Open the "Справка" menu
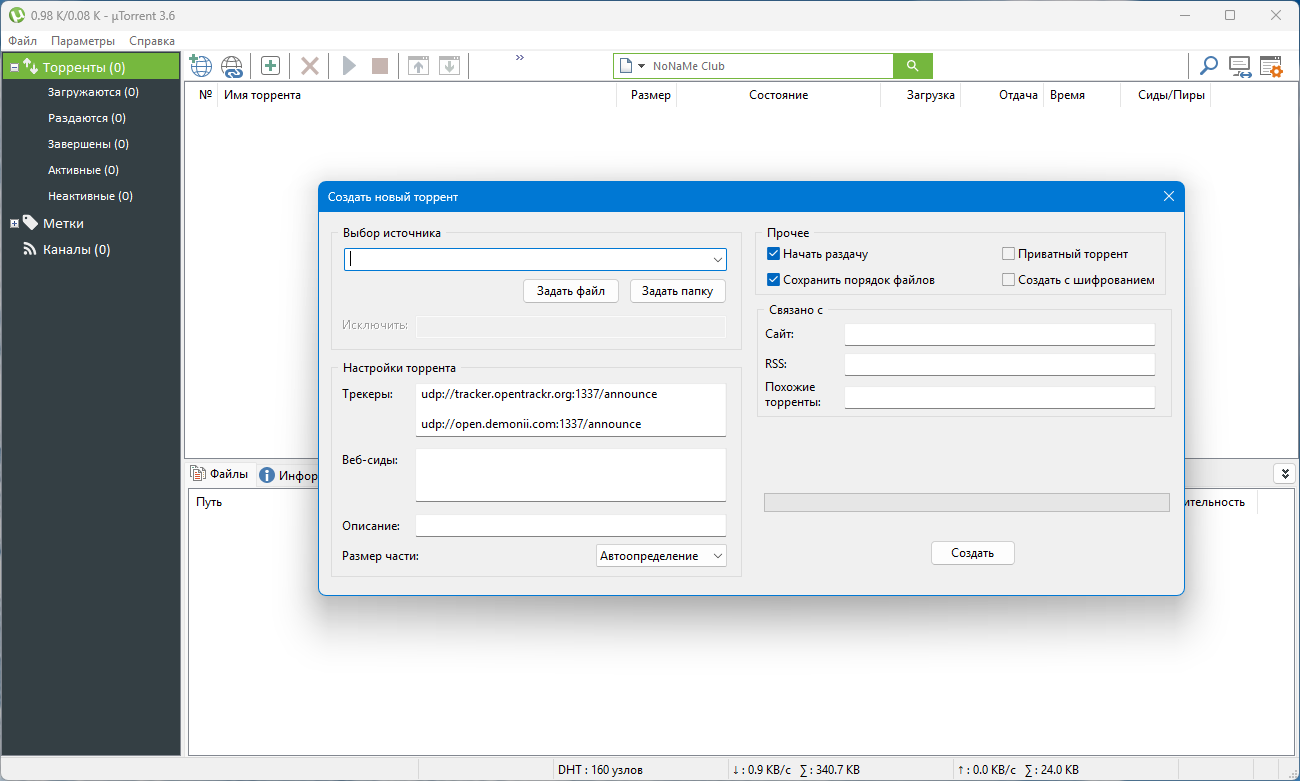This screenshot has height=781, width=1300. 152,41
